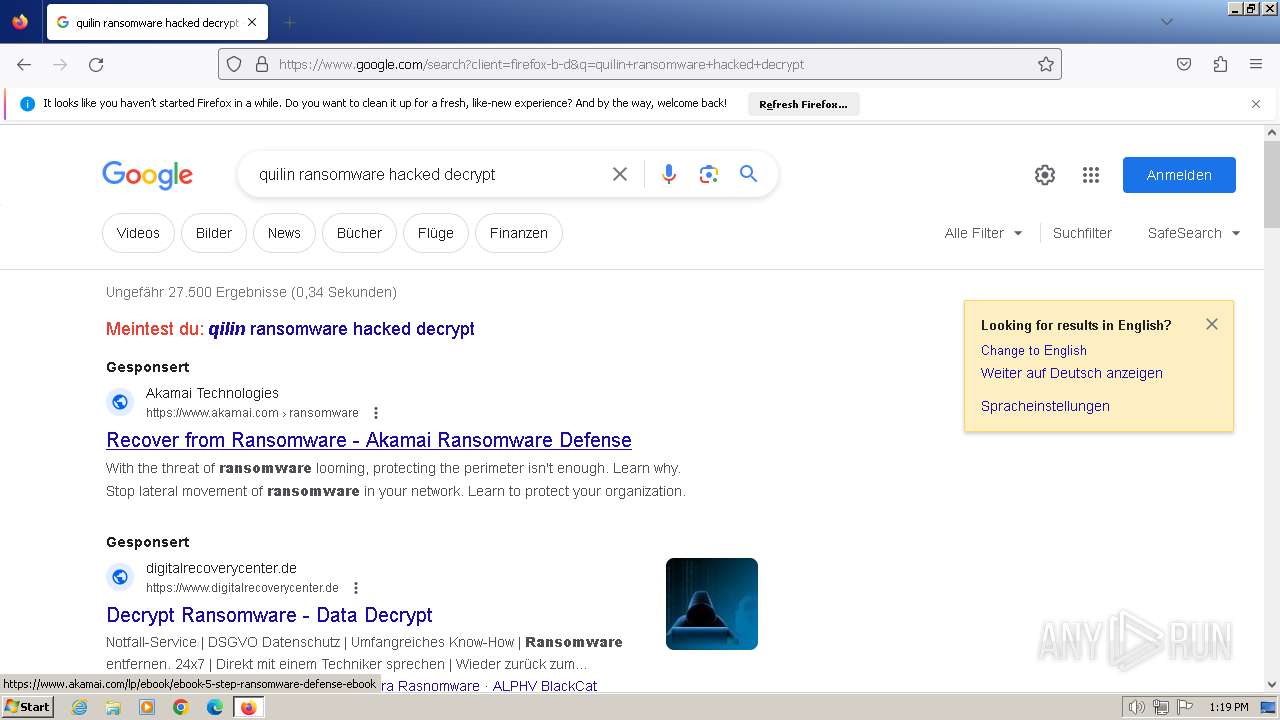
Task: Go to Google homepage via logo
Action: click(x=147, y=175)
